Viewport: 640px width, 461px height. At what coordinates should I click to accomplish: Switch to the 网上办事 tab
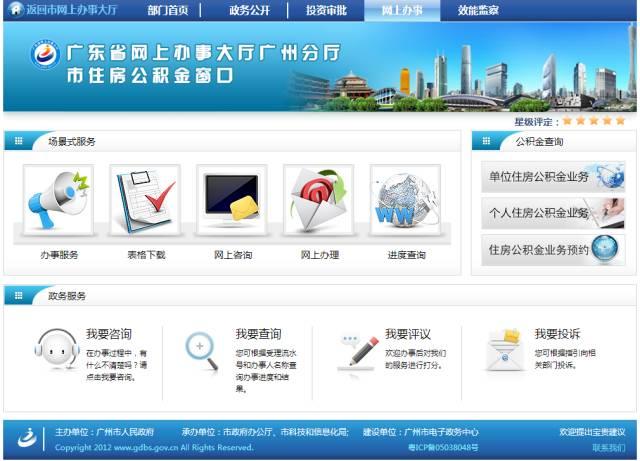pos(402,10)
